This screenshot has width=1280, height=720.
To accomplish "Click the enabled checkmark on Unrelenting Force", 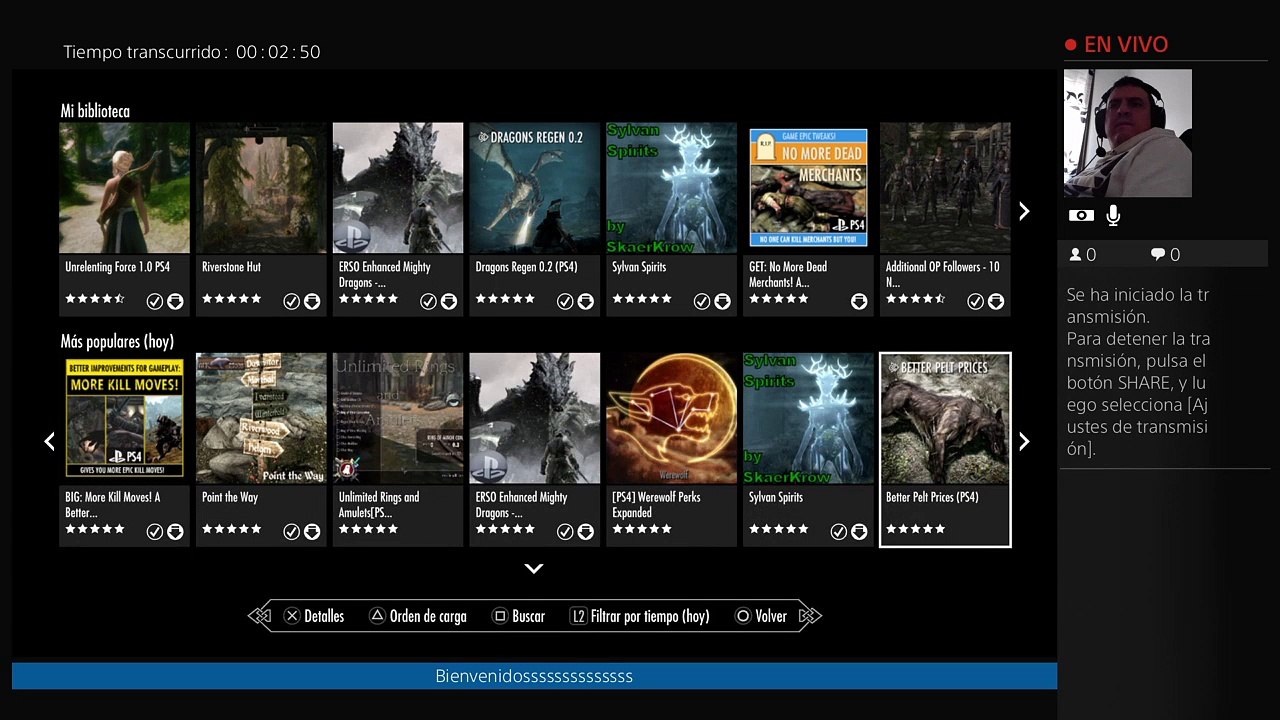I will pyautogui.click(x=155, y=301).
